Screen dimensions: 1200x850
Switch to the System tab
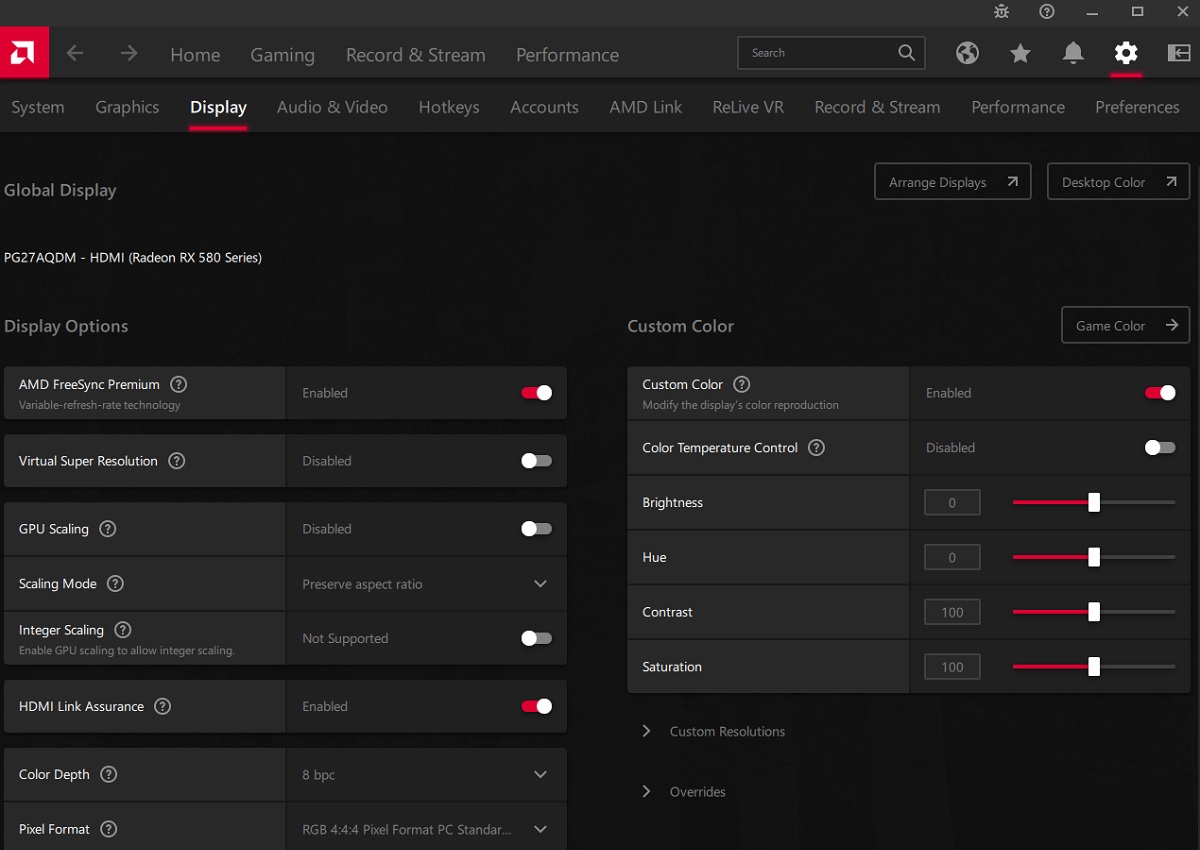(x=38, y=107)
